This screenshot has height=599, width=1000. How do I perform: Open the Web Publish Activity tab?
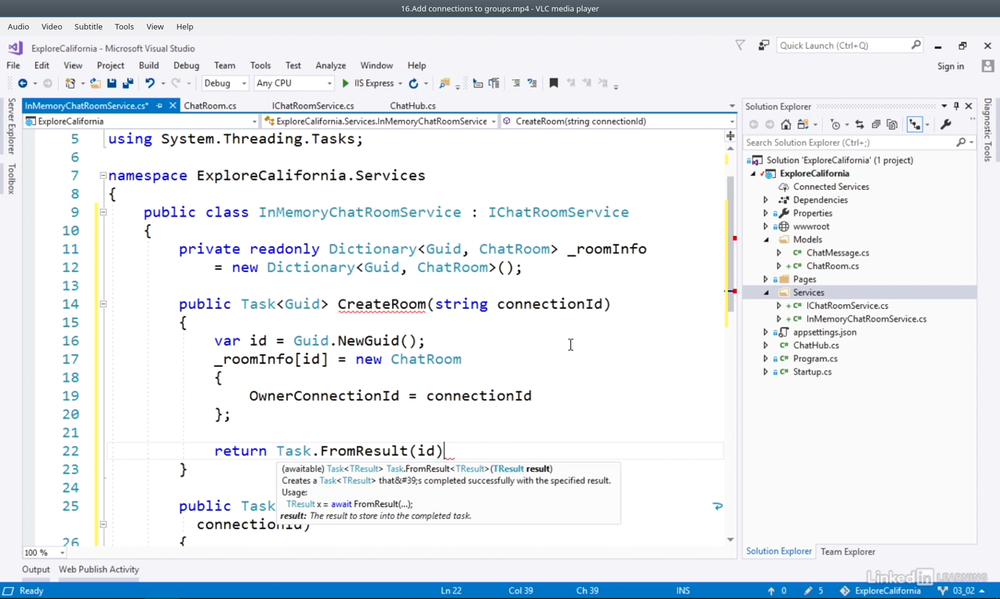point(99,570)
